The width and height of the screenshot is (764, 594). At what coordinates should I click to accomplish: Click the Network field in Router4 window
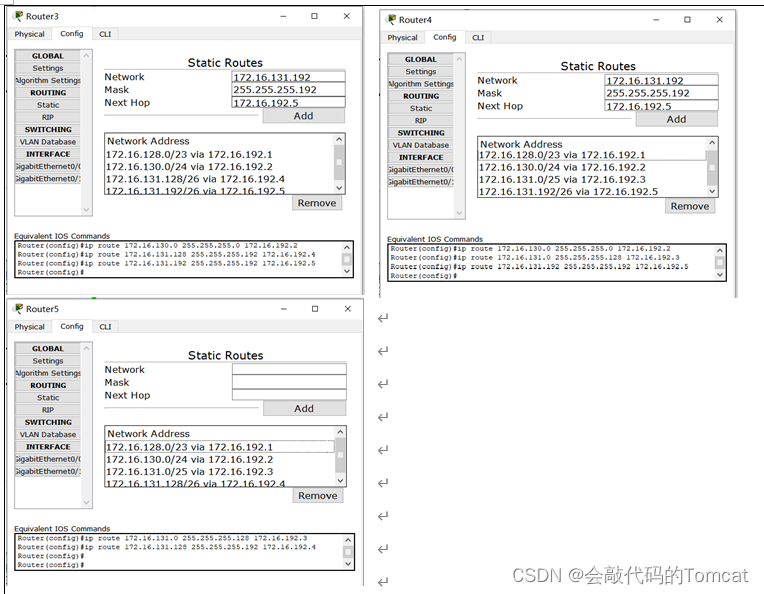pyautogui.click(x=661, y=80)
